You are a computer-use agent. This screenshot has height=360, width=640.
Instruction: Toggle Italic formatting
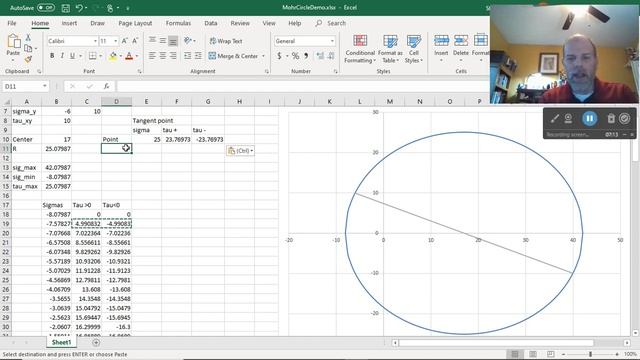point(62,56)
